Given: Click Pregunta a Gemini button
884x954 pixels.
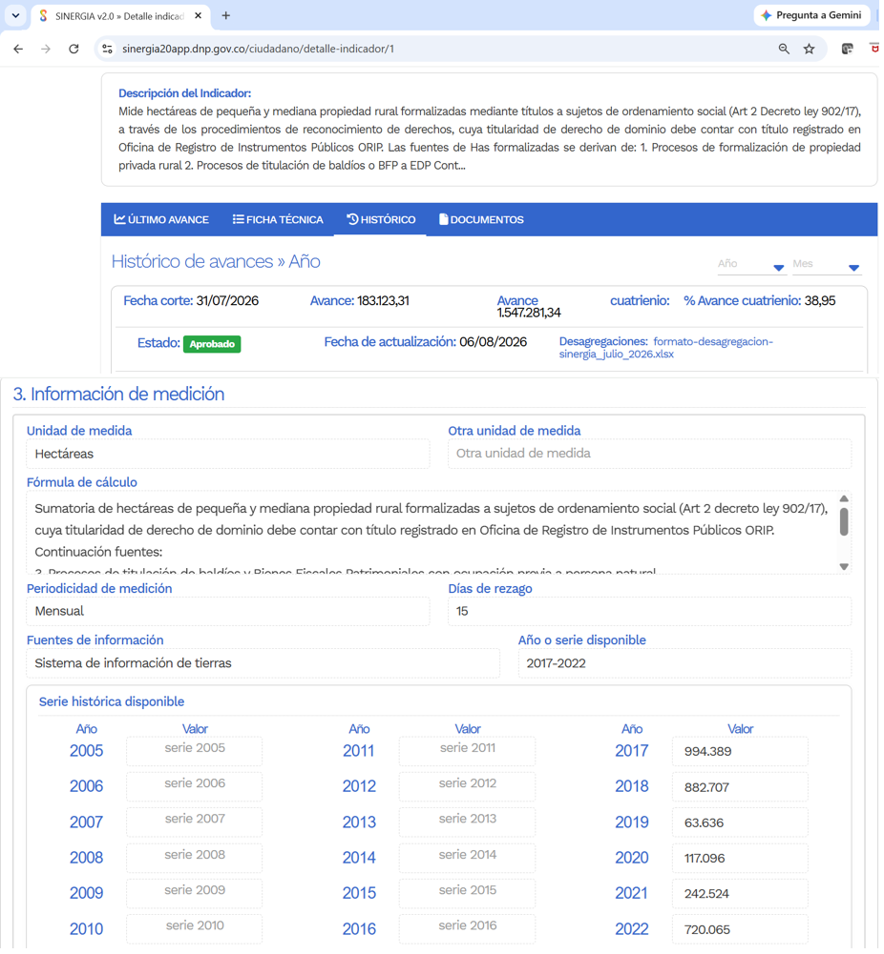Looking at the screenshot, I should tap(812, 15).
